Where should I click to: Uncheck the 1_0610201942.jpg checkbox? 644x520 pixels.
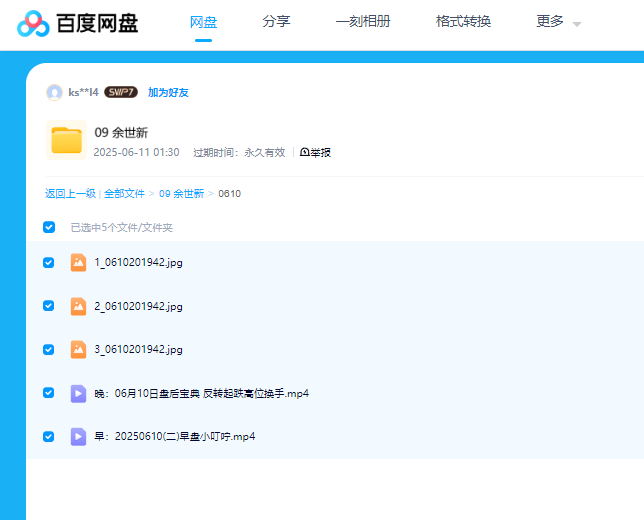point(49,263)
